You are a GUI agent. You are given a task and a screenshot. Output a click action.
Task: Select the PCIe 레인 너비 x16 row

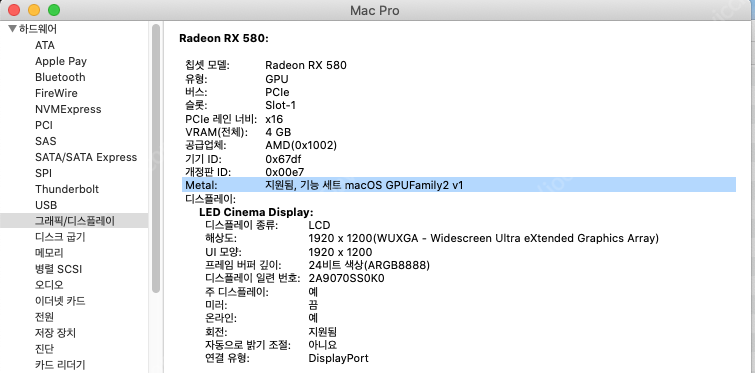point(234,119)
